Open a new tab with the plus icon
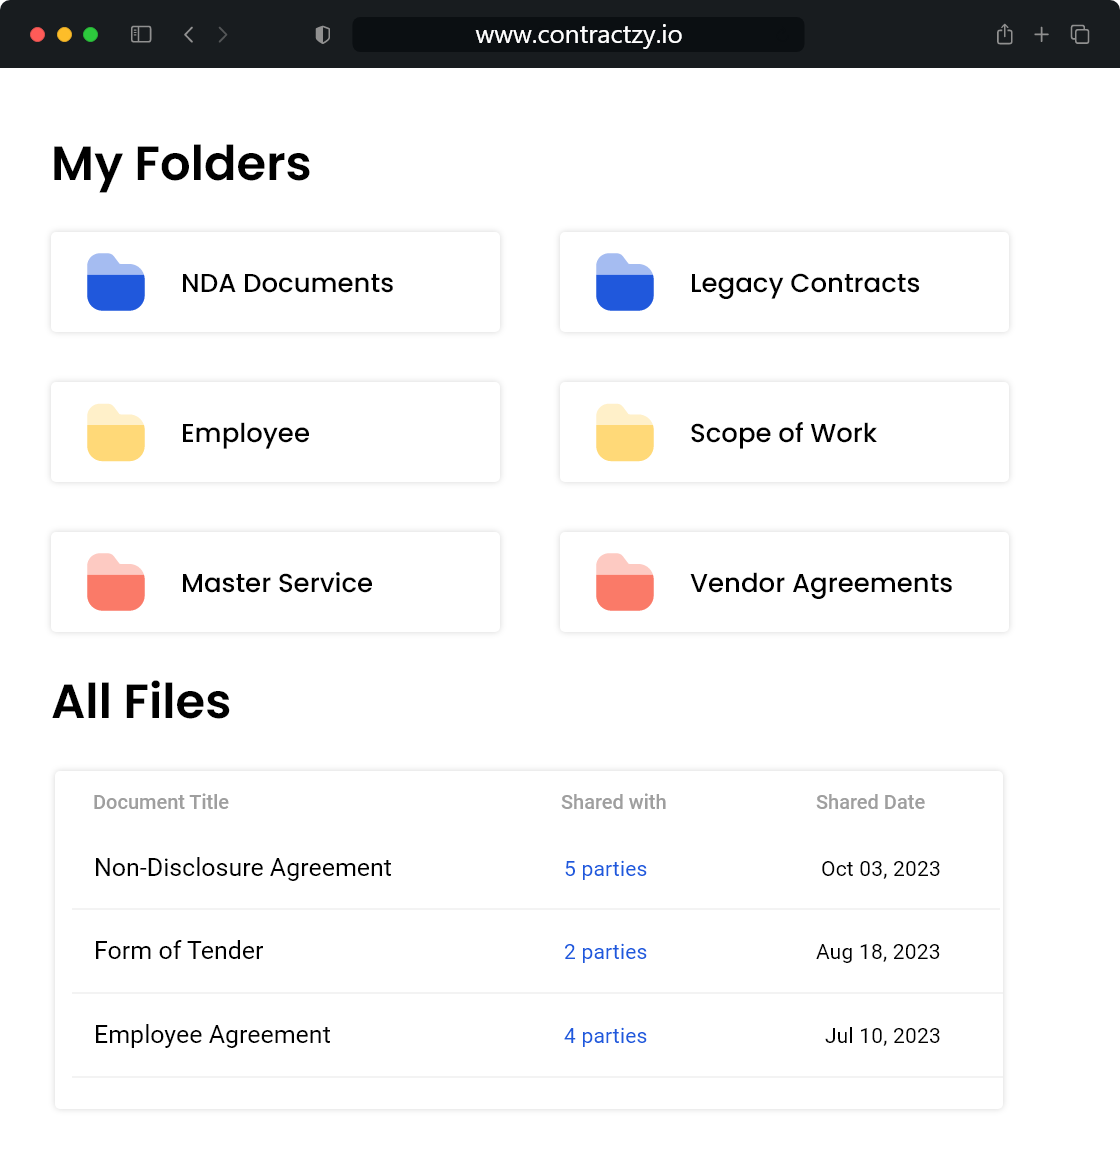Viewport: 1120px width, 1160px height. point(1042,34)
